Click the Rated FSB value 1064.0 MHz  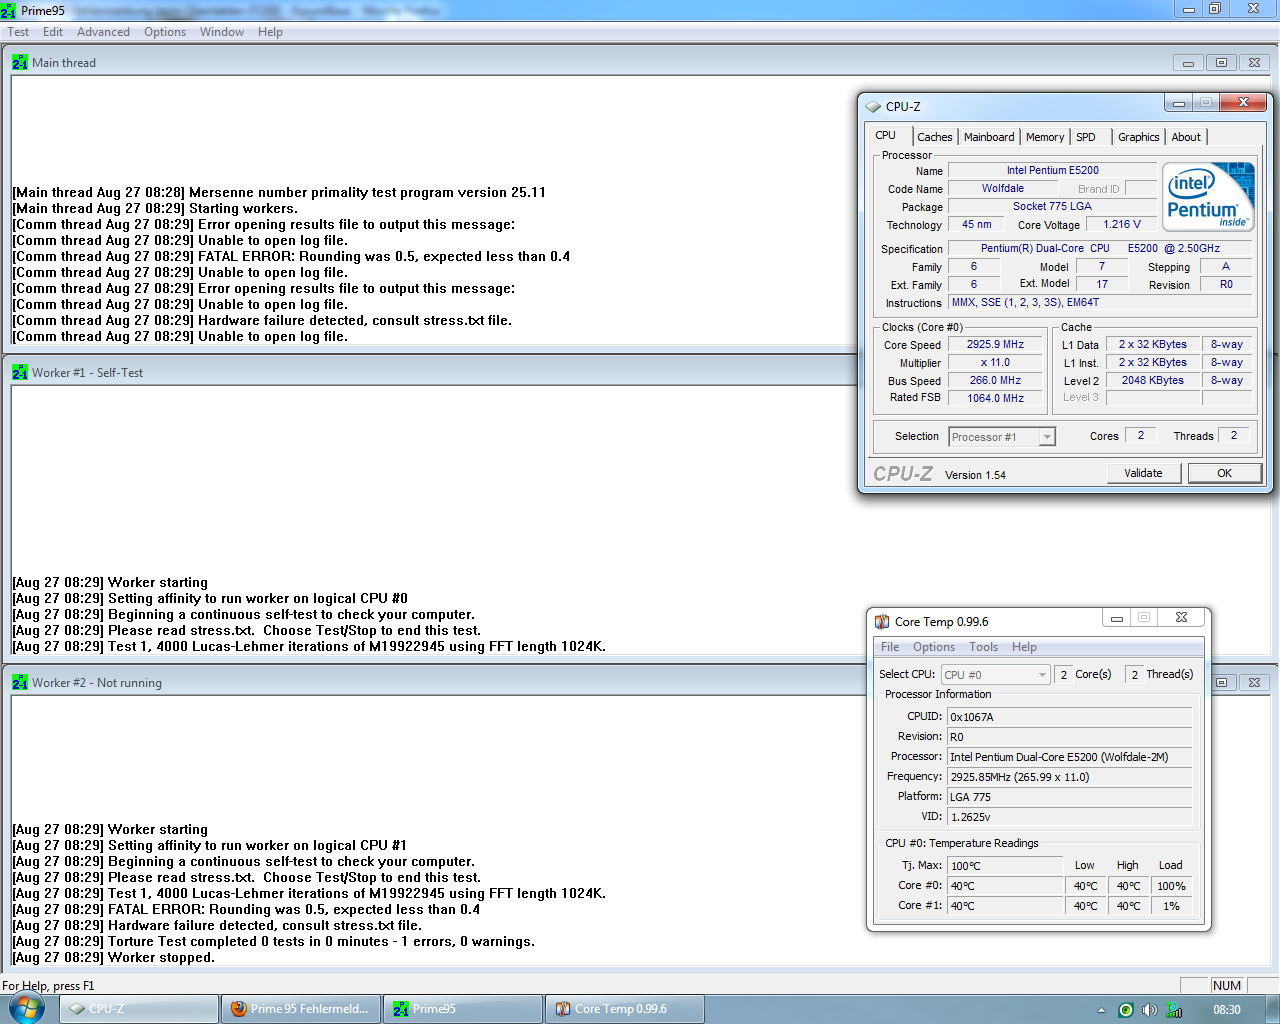coord(995,398)
